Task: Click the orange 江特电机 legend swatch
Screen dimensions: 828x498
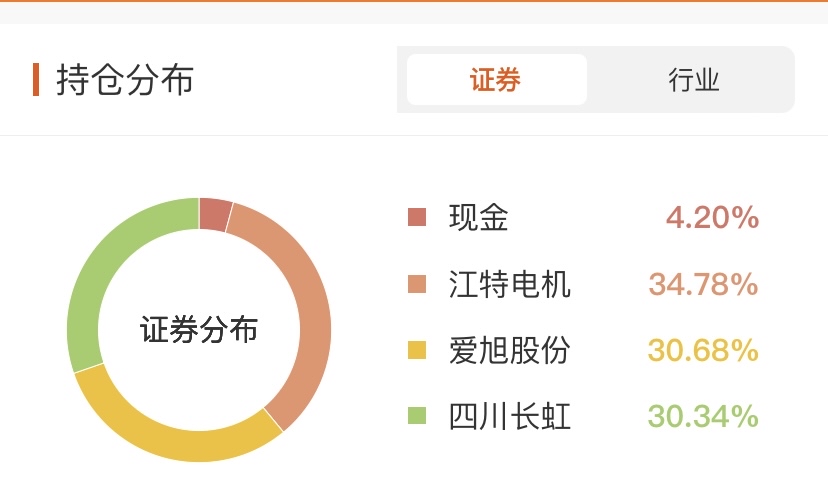Action: [417, 284]
